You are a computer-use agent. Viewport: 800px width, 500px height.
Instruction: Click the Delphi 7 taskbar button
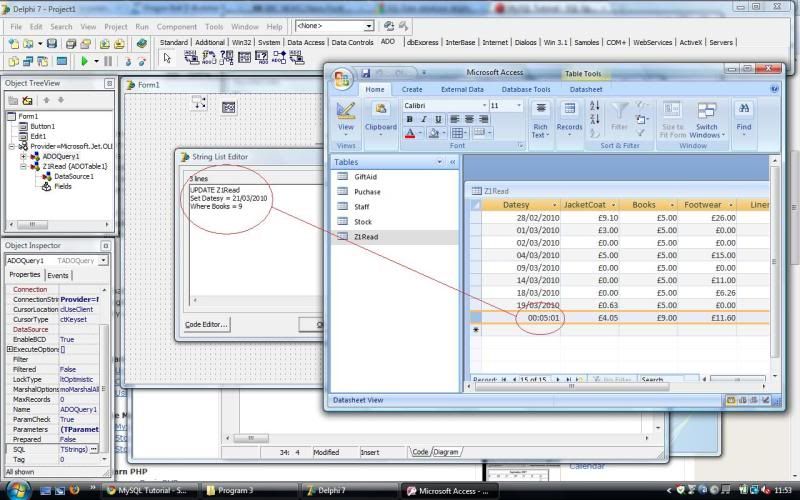349,490
